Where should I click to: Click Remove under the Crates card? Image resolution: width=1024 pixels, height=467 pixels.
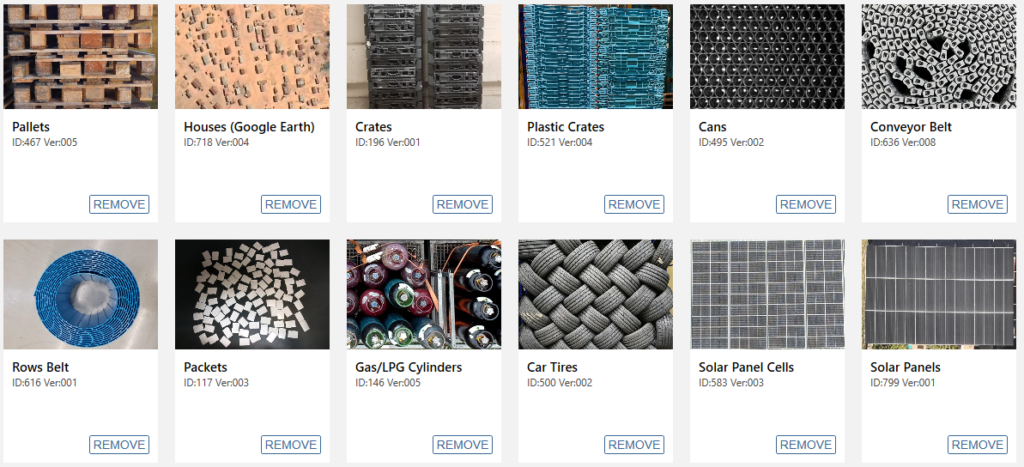[462, 204]
